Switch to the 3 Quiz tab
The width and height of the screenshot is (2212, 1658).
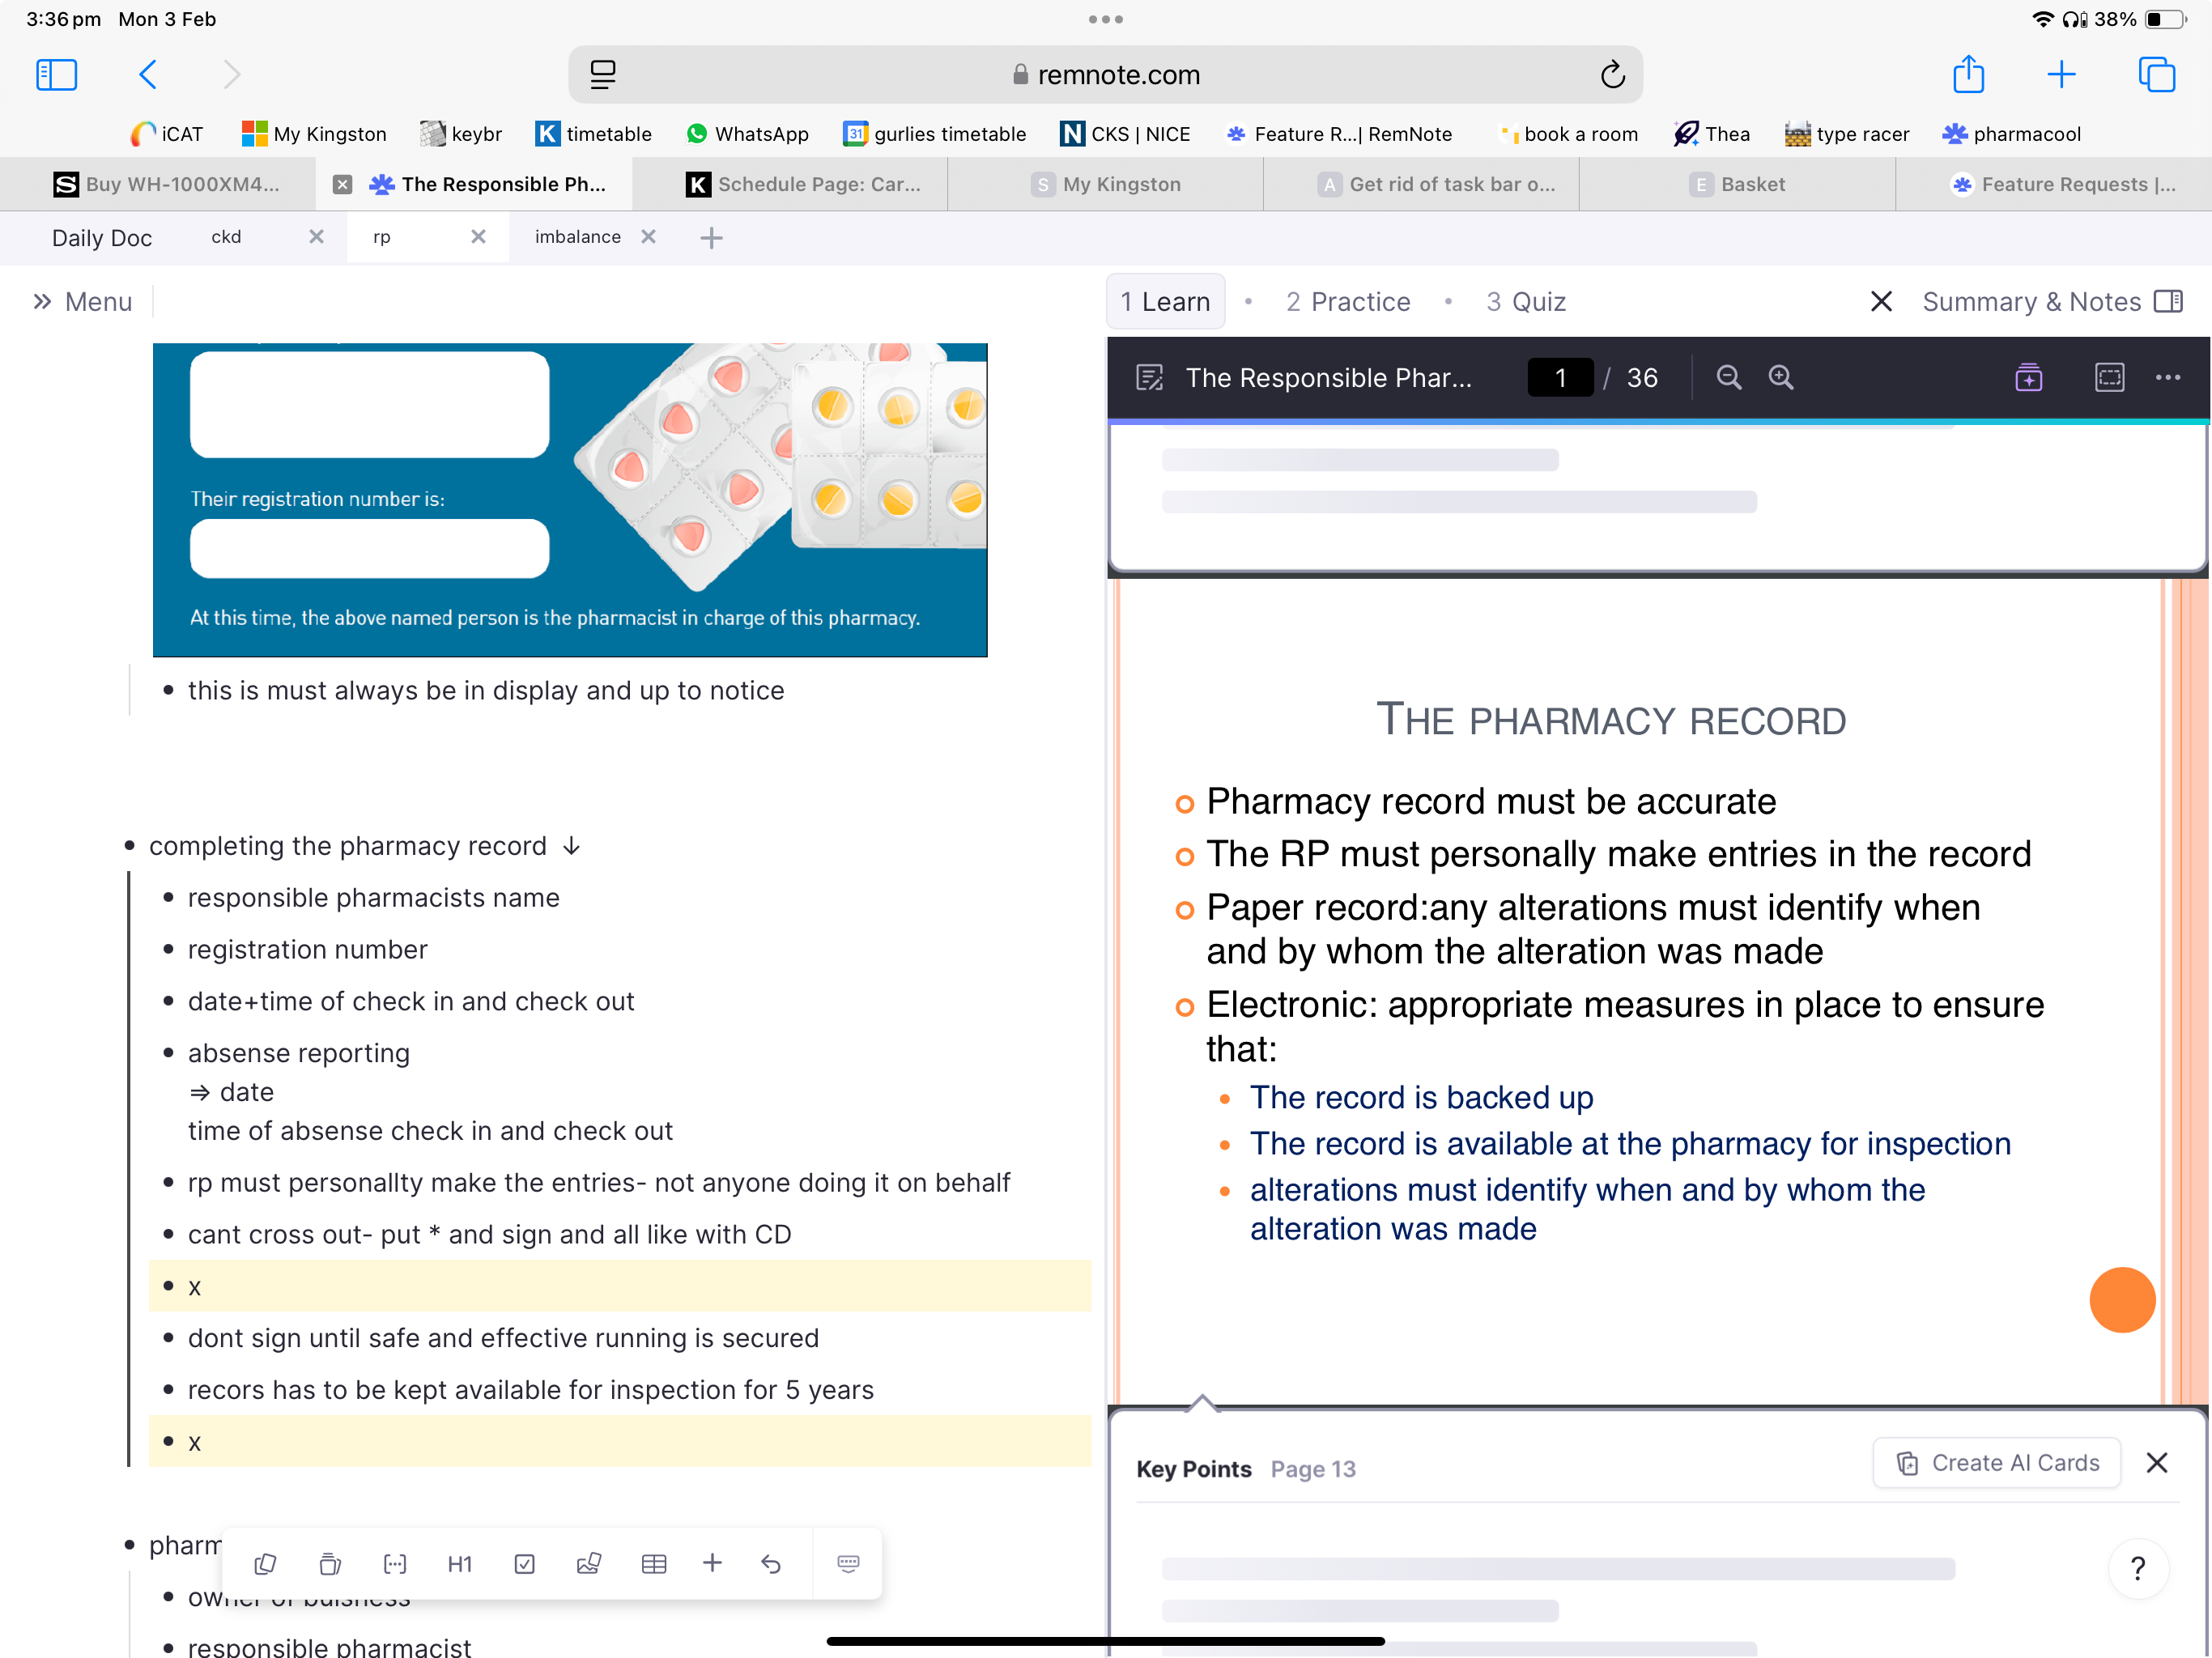coord(1526,301)
